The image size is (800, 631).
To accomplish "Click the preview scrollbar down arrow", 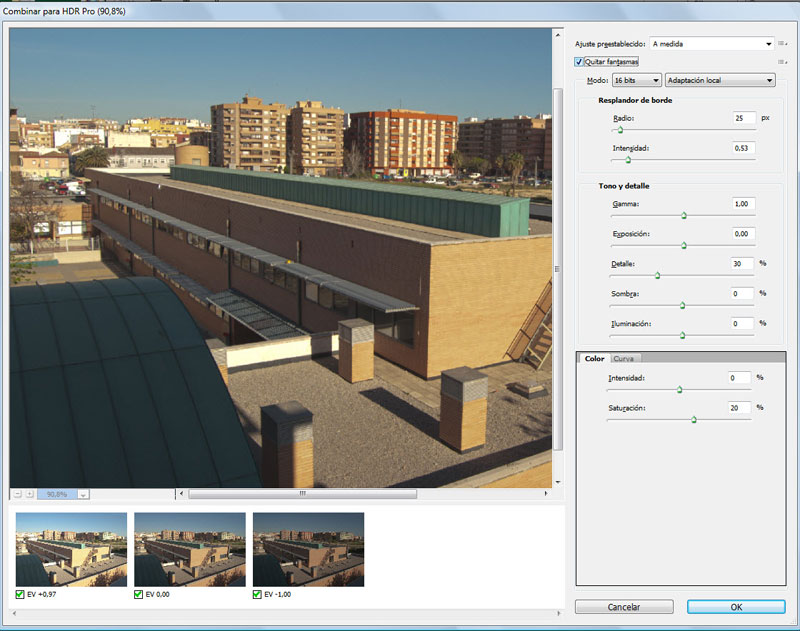I will (x=558, y=480).
